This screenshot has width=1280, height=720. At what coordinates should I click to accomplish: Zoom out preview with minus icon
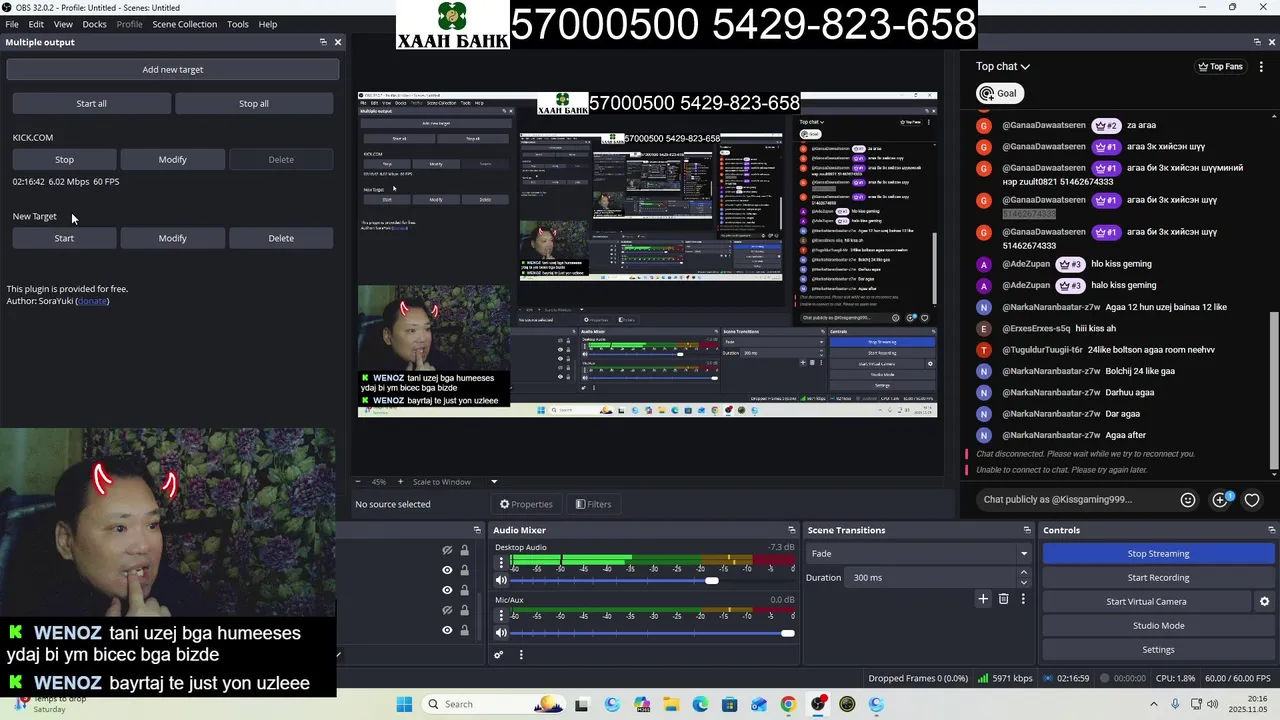[357, 482]
